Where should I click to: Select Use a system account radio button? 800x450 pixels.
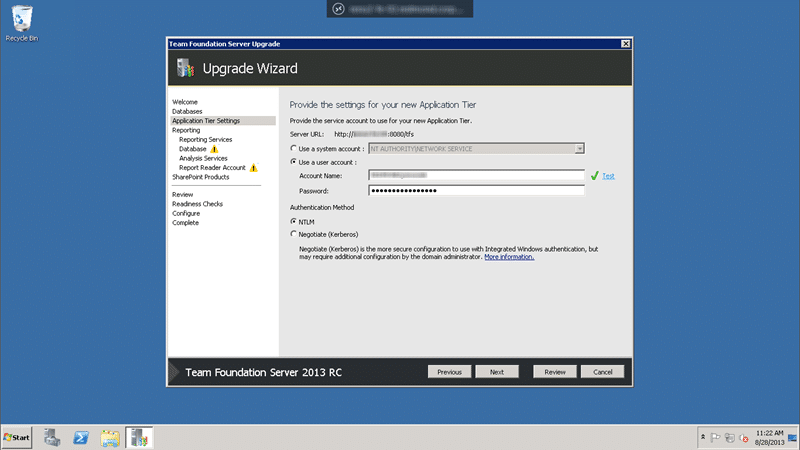[x=293, y=148]
